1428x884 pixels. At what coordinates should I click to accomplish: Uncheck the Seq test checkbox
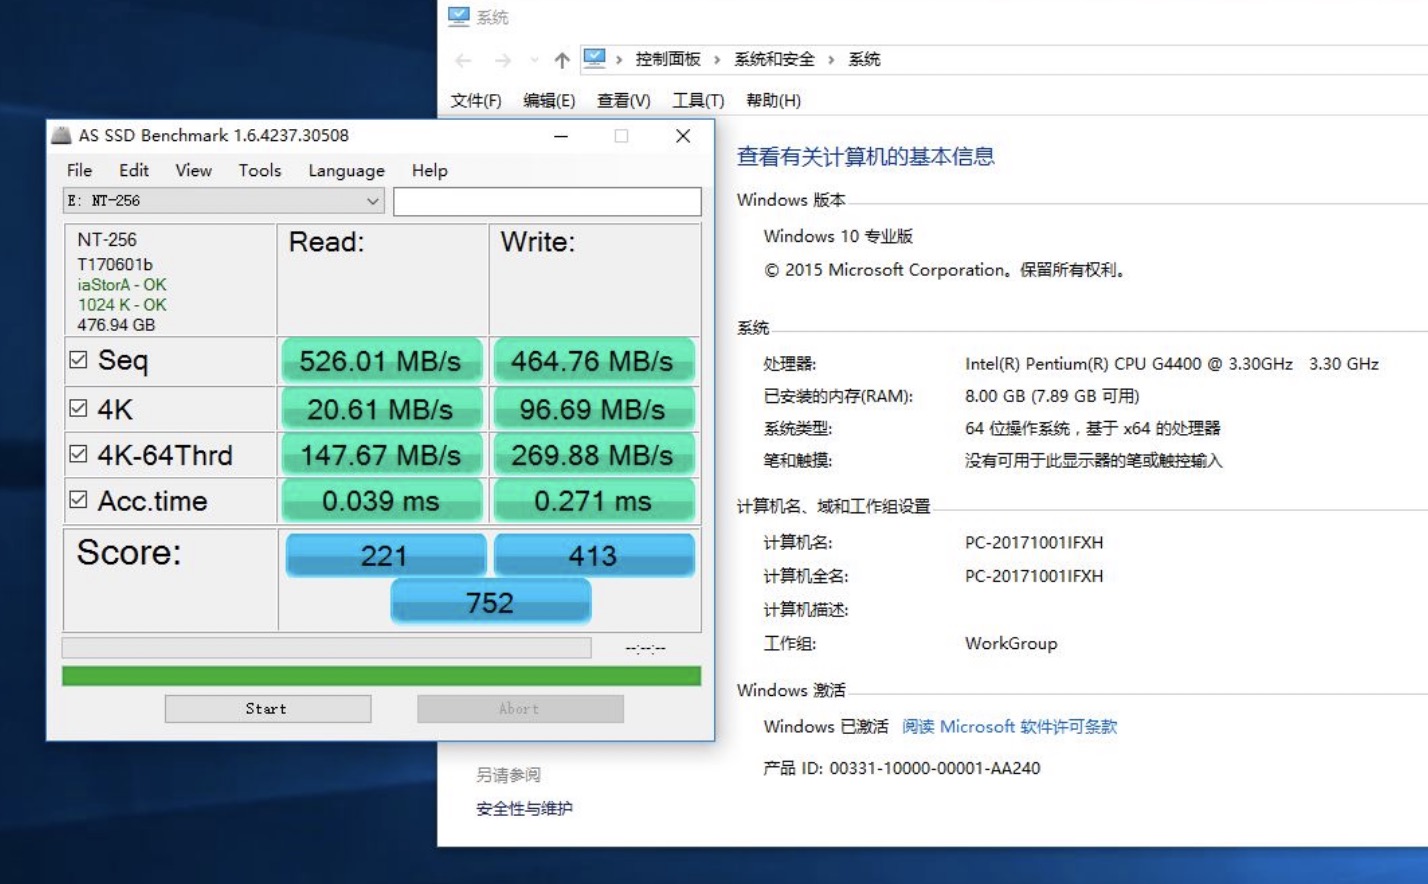tap(78, 359)
